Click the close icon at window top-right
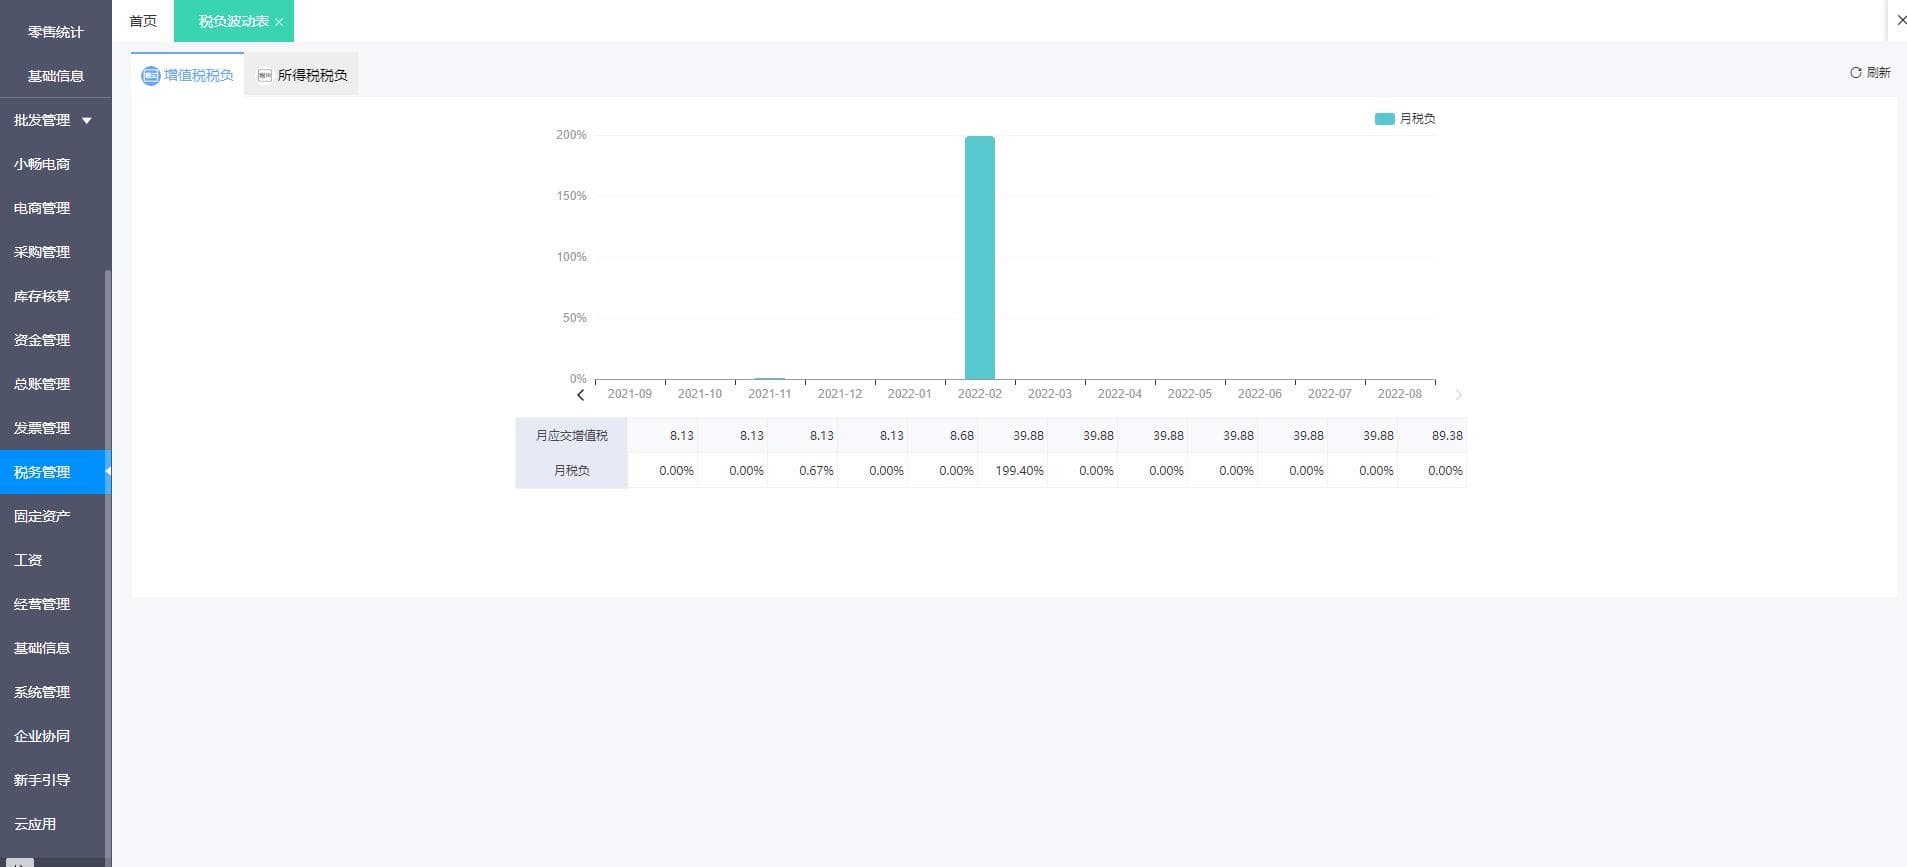 click(1901, 20)
